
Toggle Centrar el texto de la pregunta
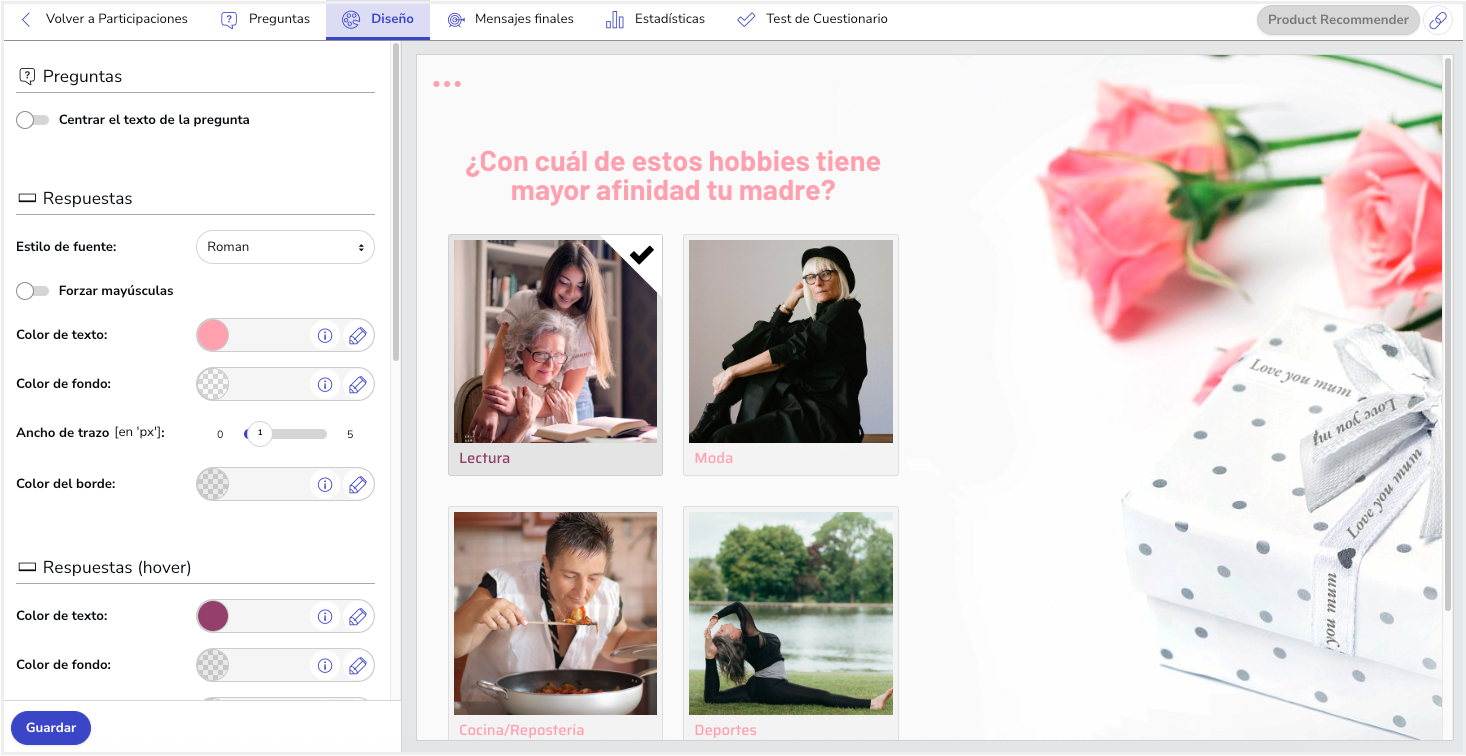click(33, 120)
